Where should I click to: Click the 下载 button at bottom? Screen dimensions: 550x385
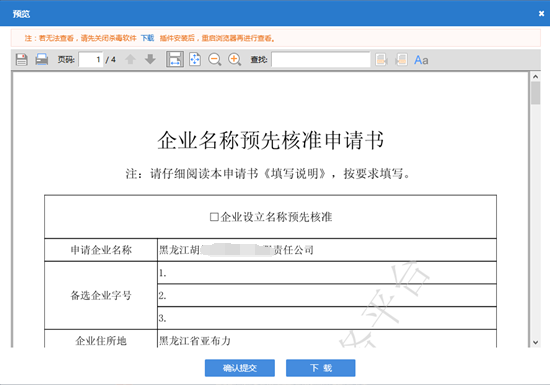(x=321, y=368)
